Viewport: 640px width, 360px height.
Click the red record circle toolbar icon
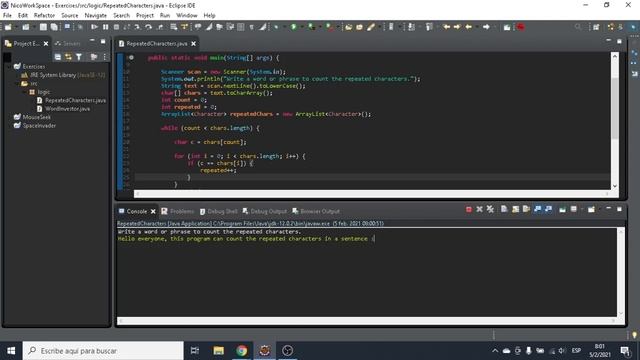click(521, 27)
